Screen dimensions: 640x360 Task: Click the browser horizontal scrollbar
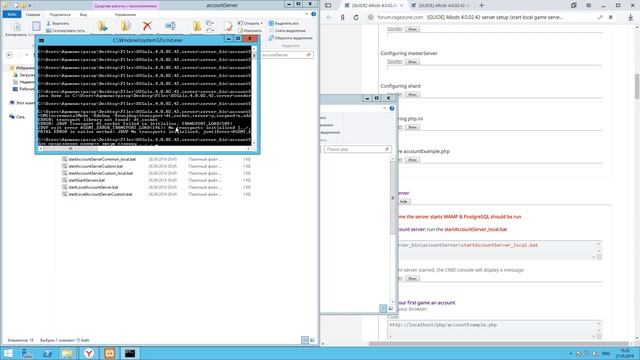(498, 344)
